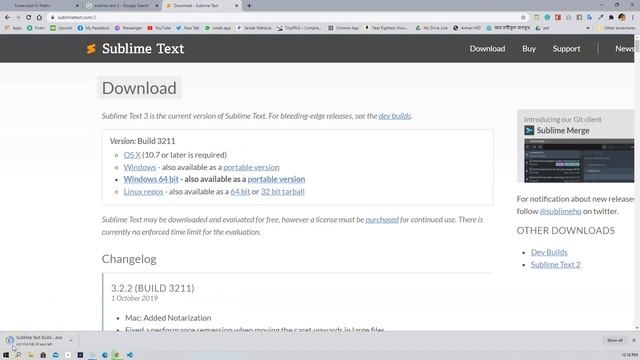
Task: Open a new browser tab
Action: pyautogui.click(x=249, y=6)
